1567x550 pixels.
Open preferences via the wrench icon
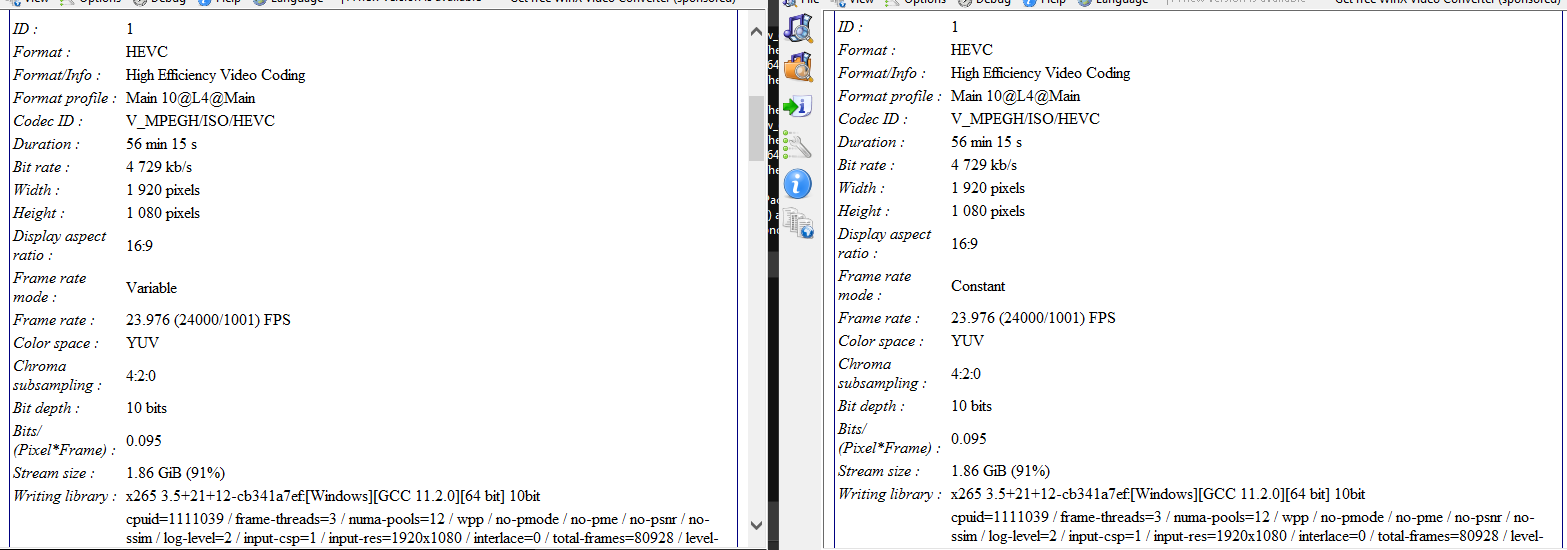click(797, 145)
